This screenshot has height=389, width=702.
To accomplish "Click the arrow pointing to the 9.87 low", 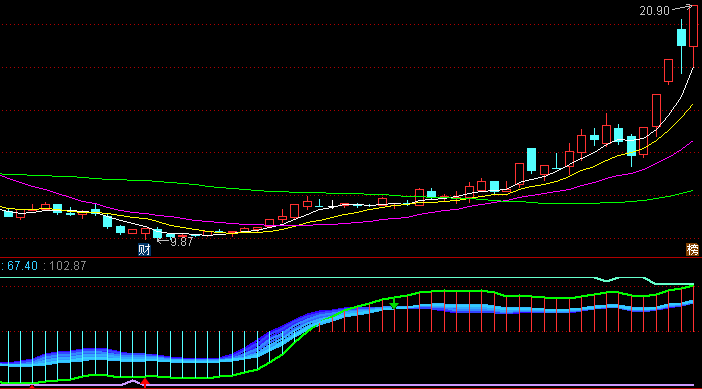I will pos(163,241).
